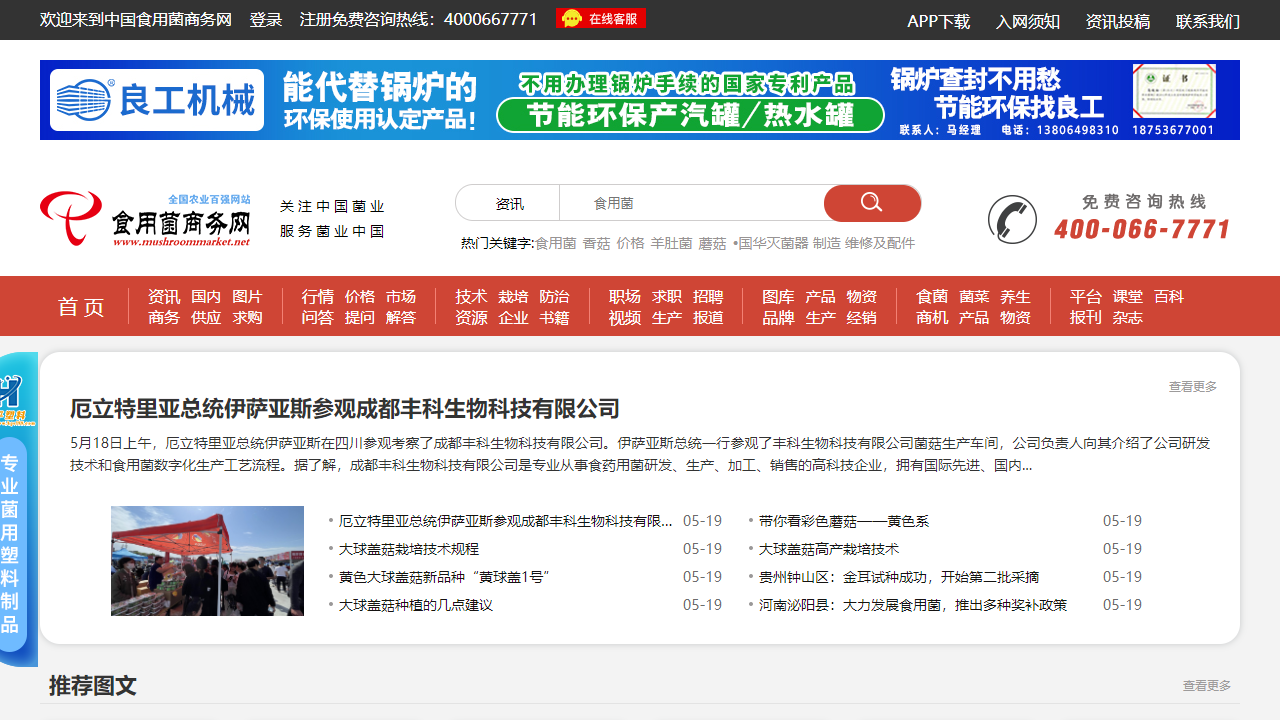Click hot keyword 国华灭菌器 under search box

coord(773,243)
